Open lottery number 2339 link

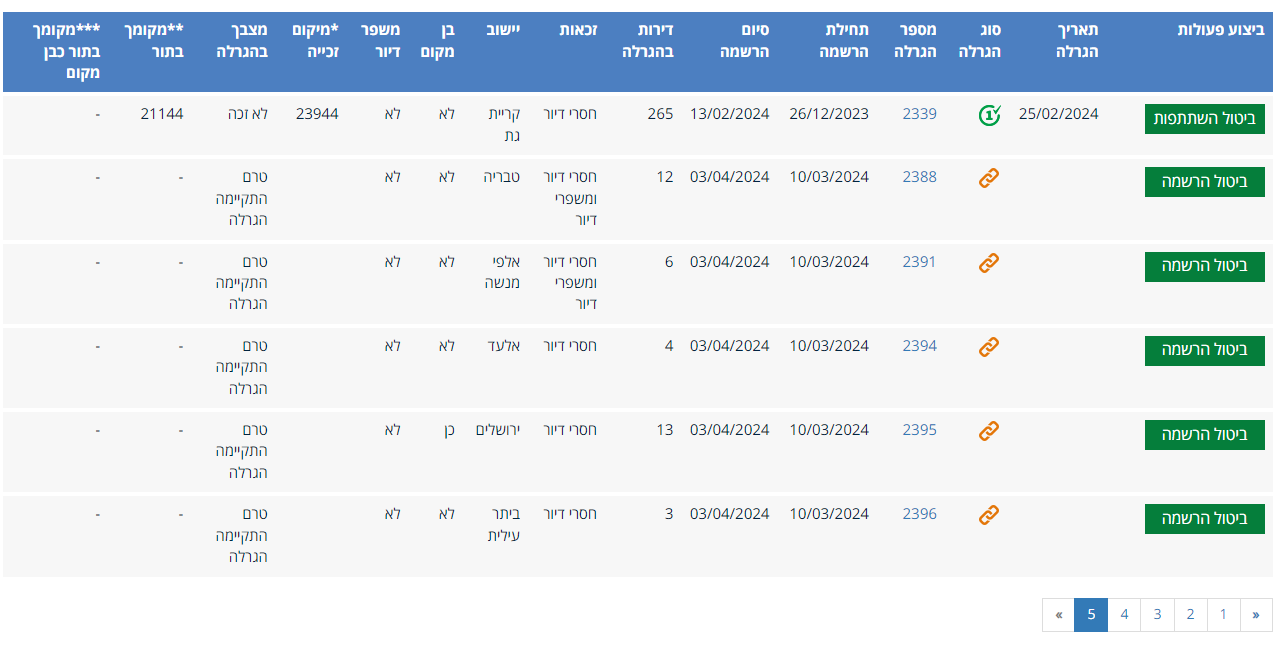pyautogui.click(x=919, y=114)
